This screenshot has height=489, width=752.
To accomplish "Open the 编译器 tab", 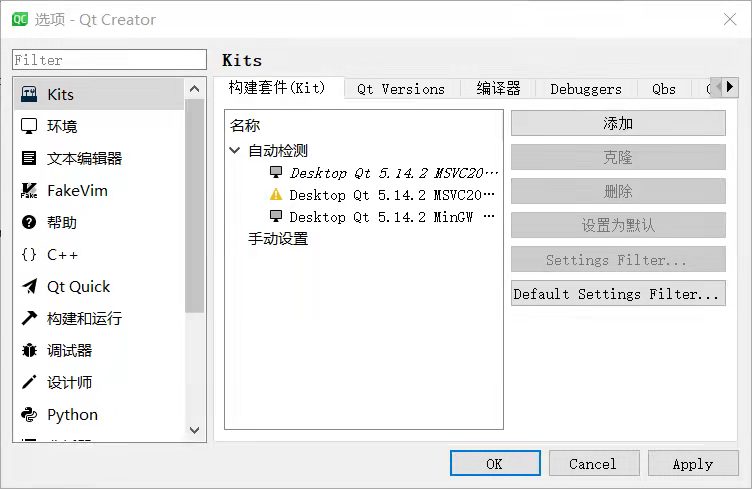I will (x=498, y=89).
